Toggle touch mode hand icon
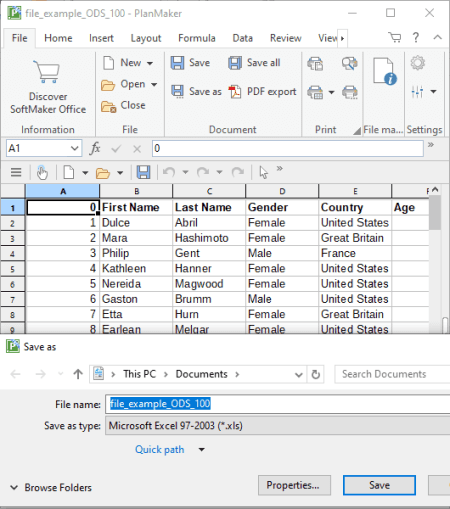The width and height of the screenshot is (450, 509). (x=42, y=172)
